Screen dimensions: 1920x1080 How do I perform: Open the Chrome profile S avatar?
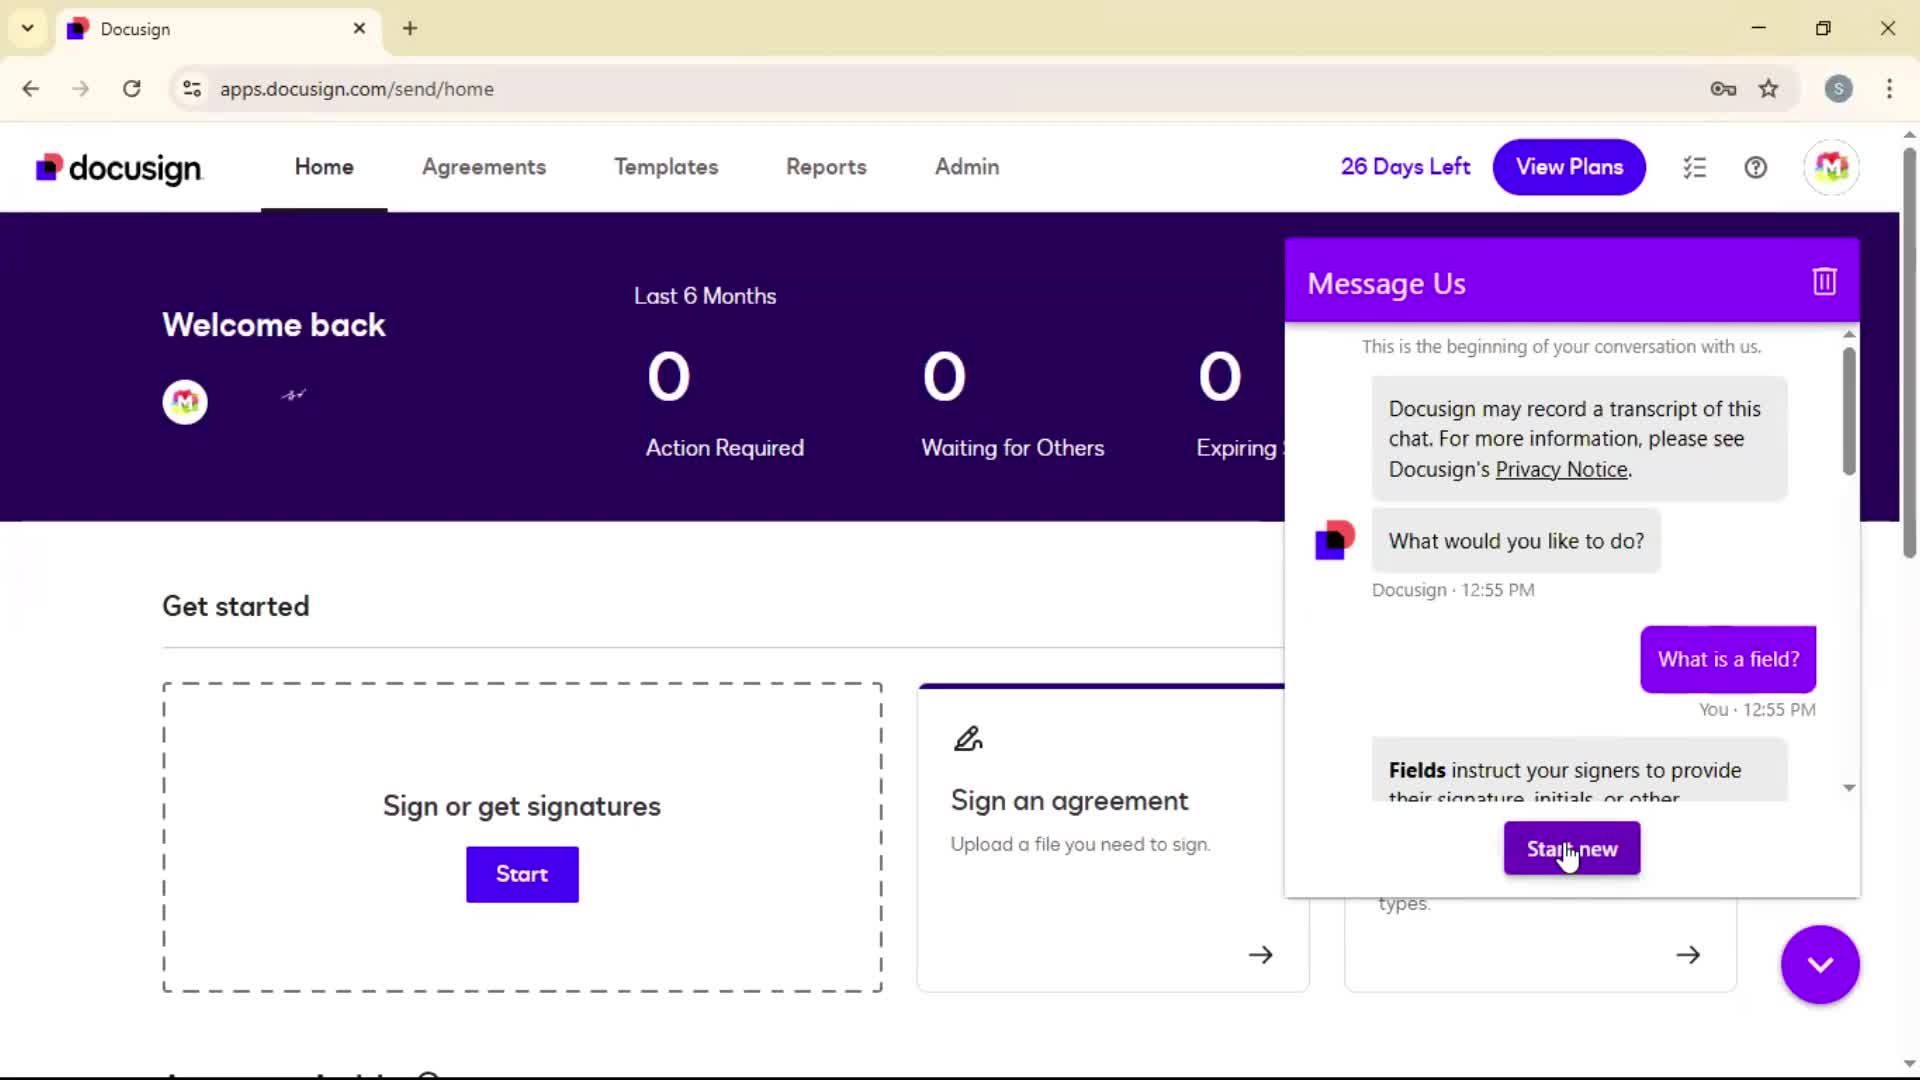1838,89
